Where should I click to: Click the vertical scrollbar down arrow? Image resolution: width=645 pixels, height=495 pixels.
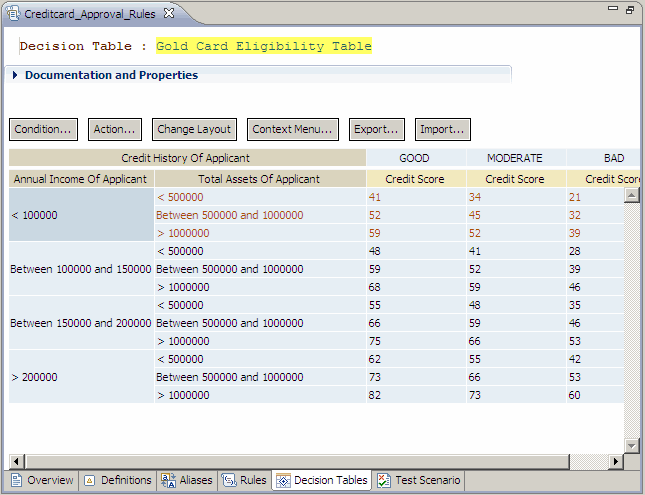tap(631, 445)
